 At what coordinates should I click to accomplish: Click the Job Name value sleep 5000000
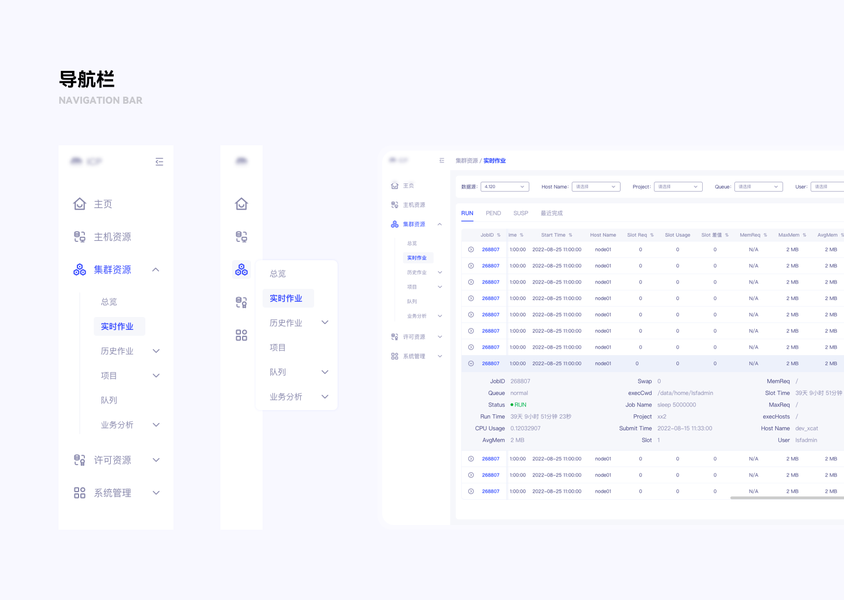tap(677, 405)
